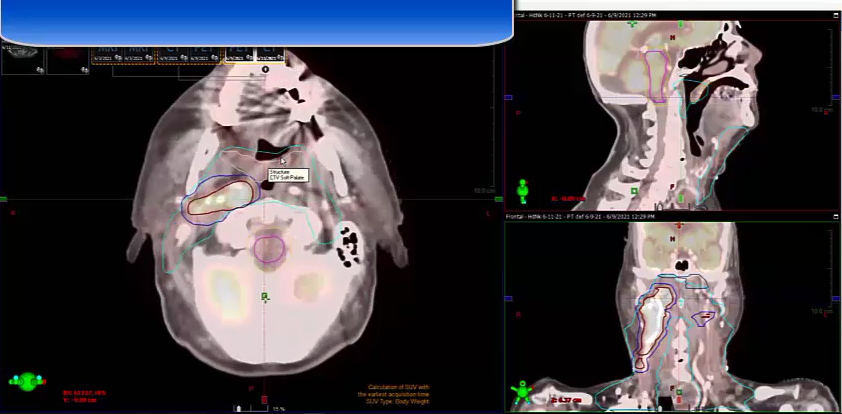Select the non-highlighted CT thumbnail beside MRI
Image resolution: width=842 pixels, height=414 pixels.
(172, 55)
